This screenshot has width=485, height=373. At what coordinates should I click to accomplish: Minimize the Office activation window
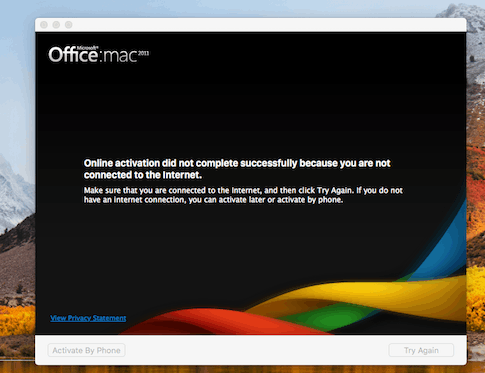(x=56, y=25)
